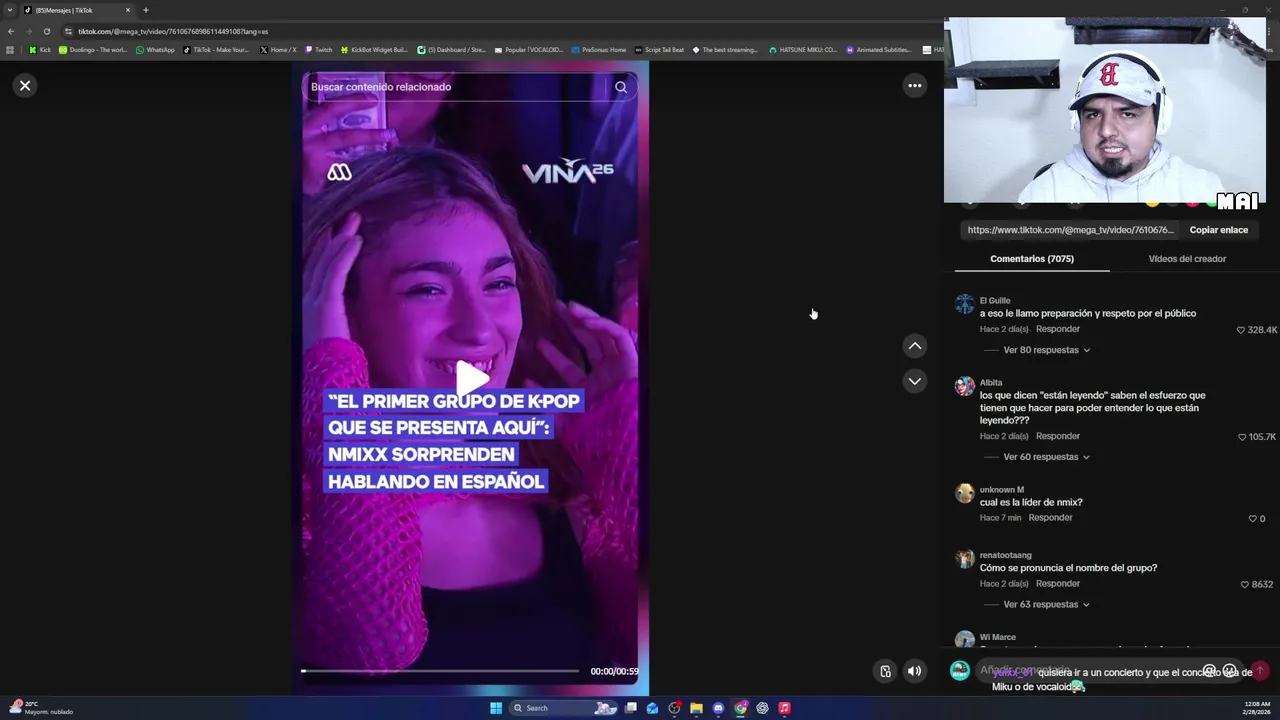The height and width of the screenshot is (720, 1280).
Task: Click the browser back arrow
Action: tap(11, 31)
